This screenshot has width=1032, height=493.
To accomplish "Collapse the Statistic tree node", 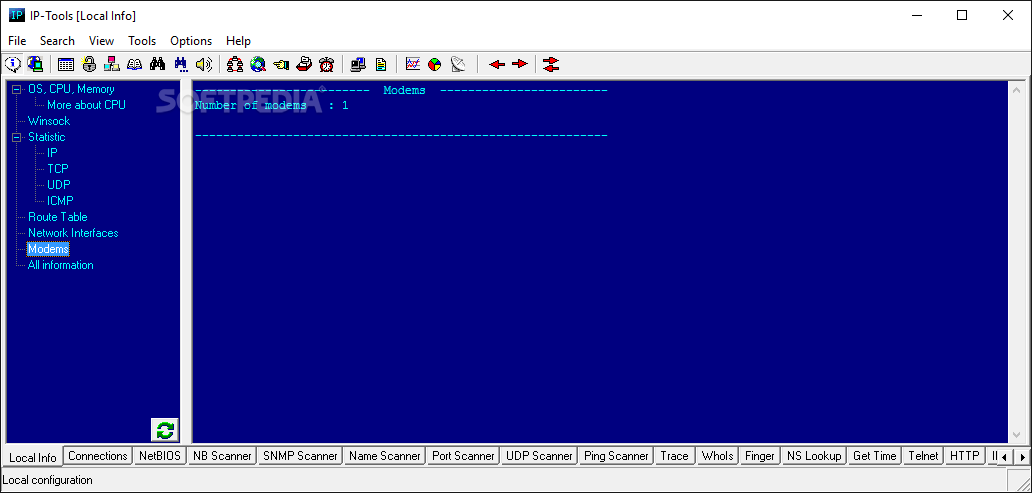I will pos(16,137).
